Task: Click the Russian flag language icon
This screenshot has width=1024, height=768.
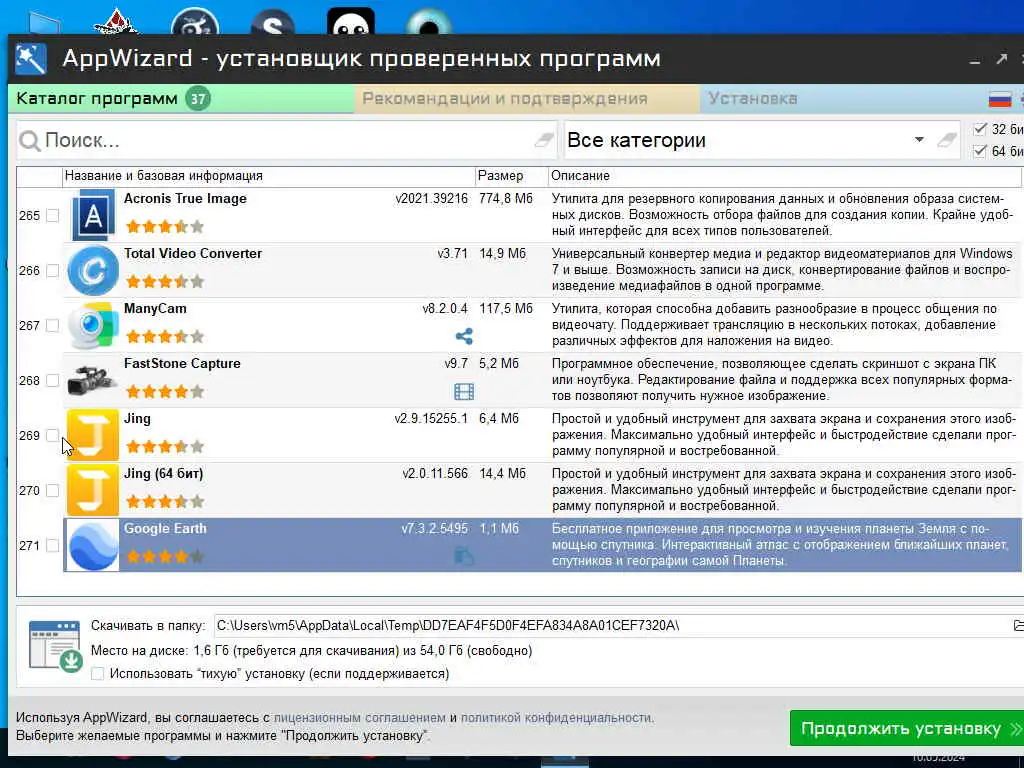Action: 1000,99
